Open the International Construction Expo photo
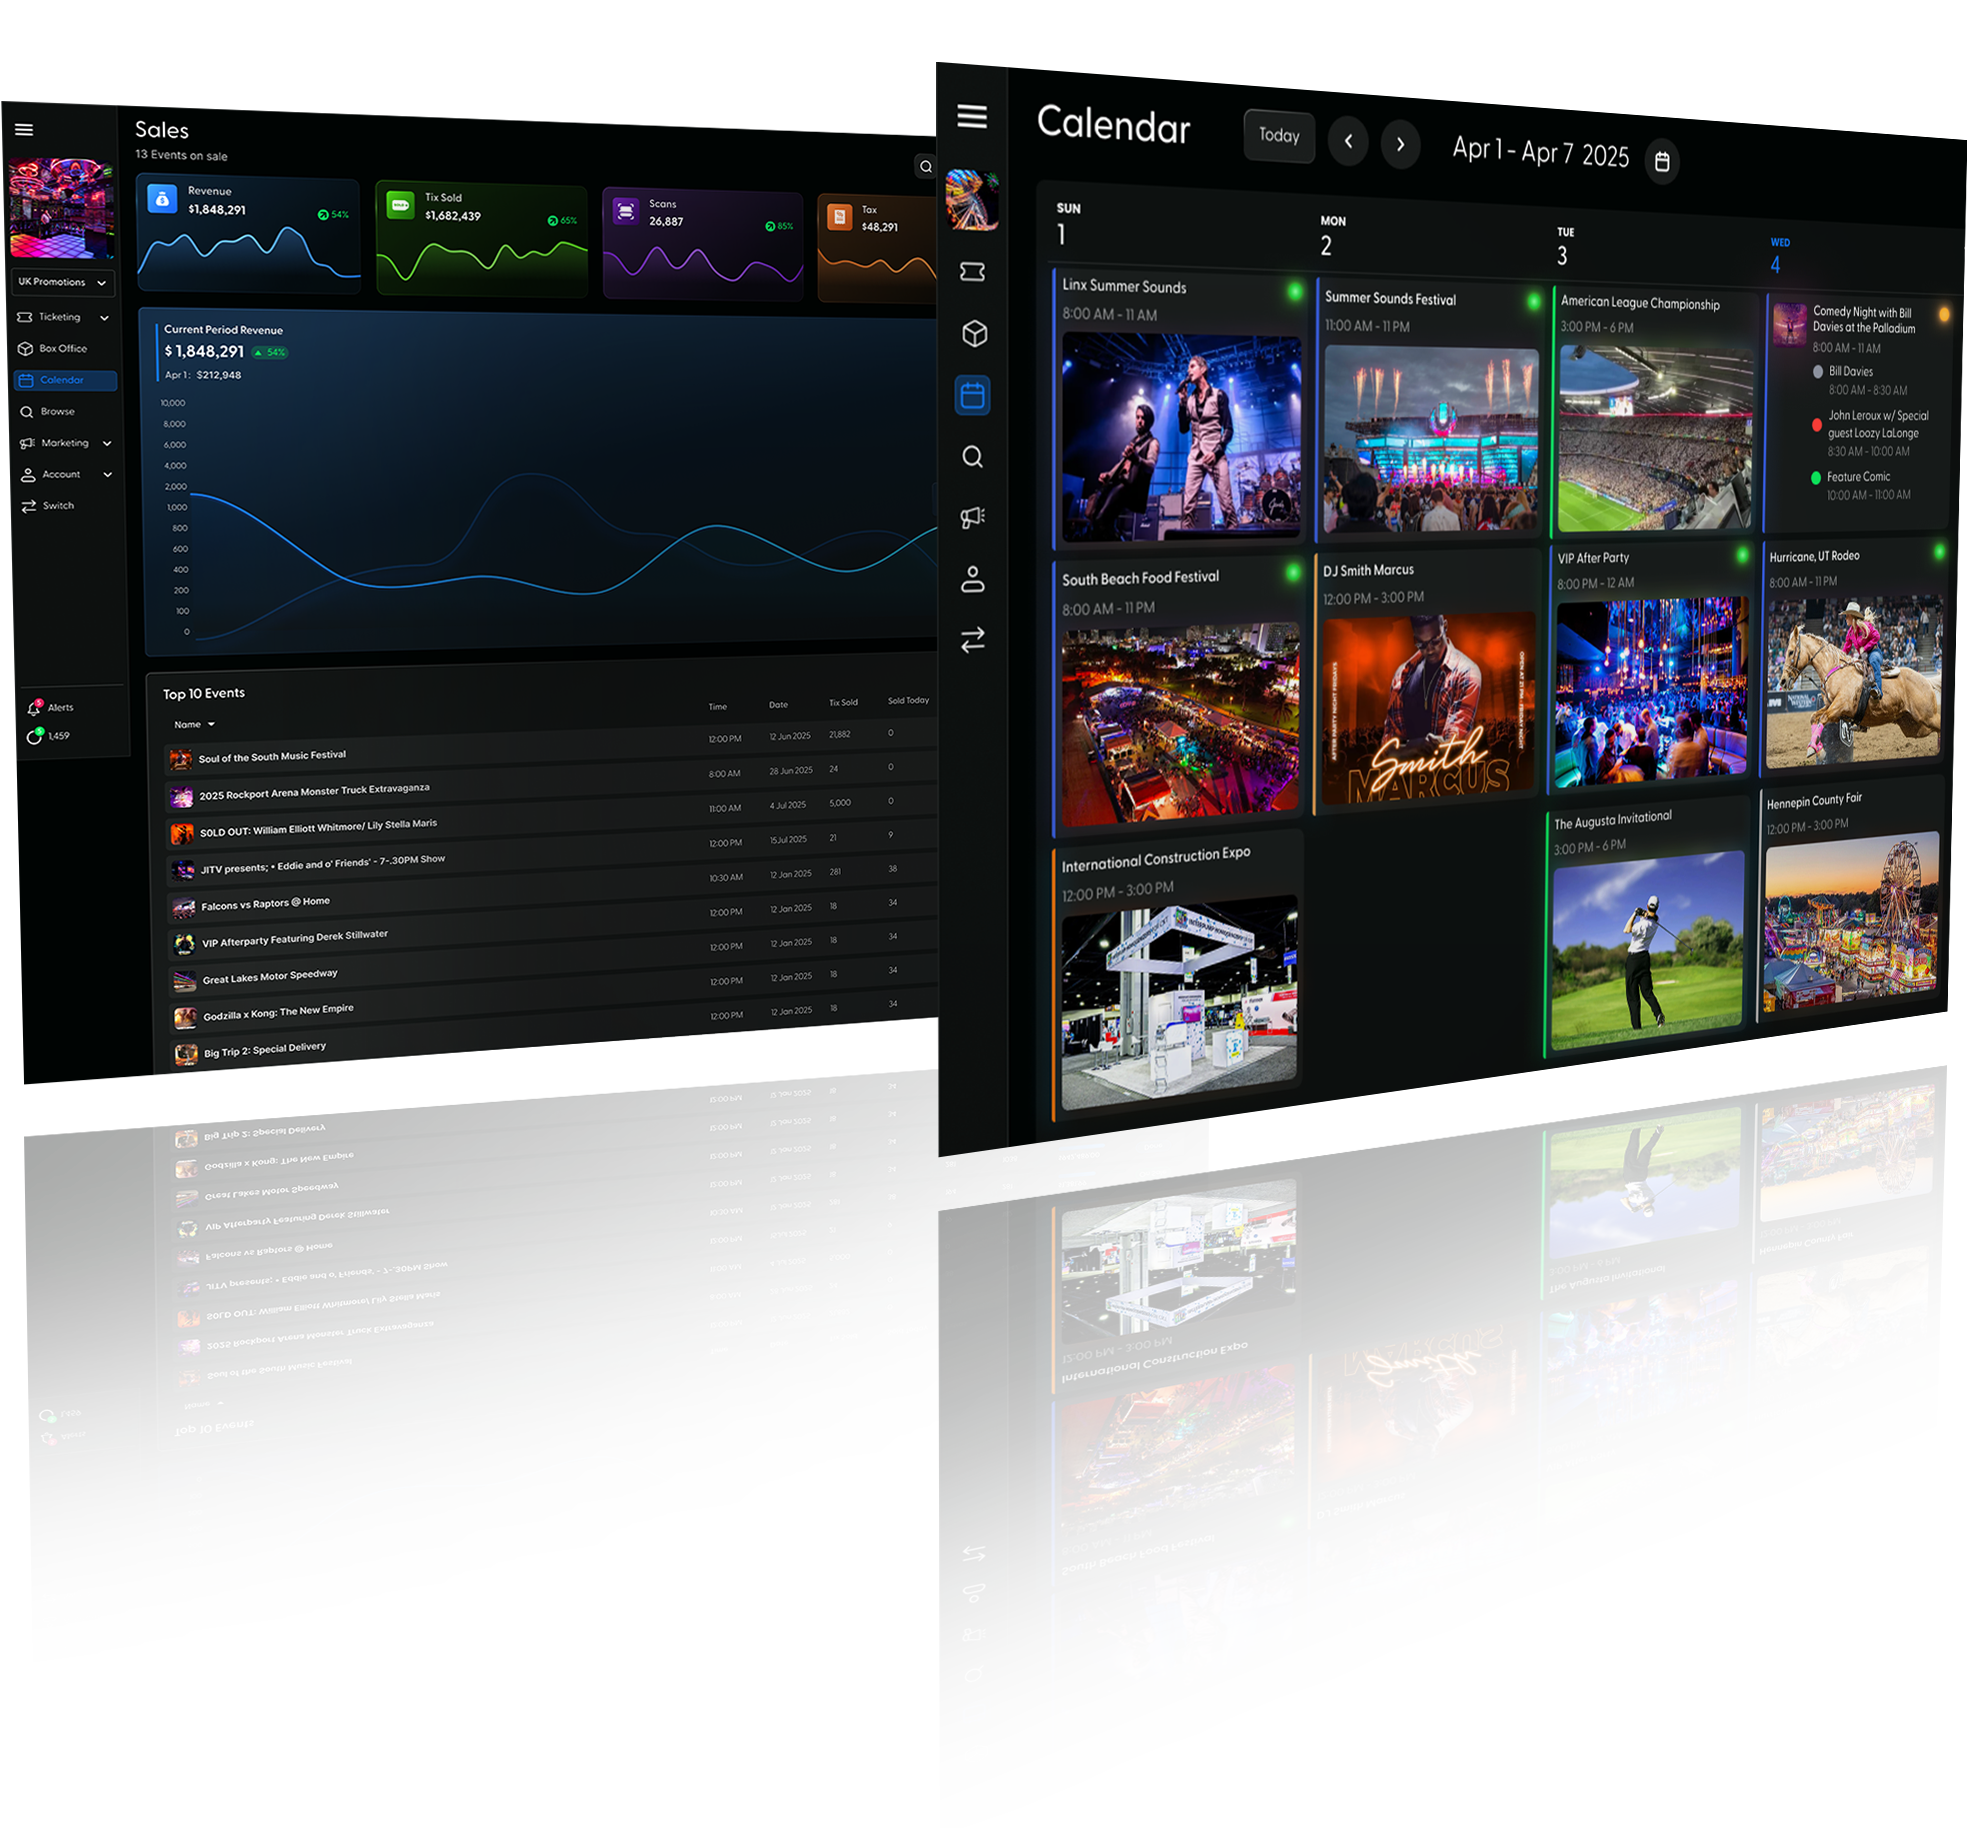Screen dimensions: 1968x1828 (1179, 1003)
